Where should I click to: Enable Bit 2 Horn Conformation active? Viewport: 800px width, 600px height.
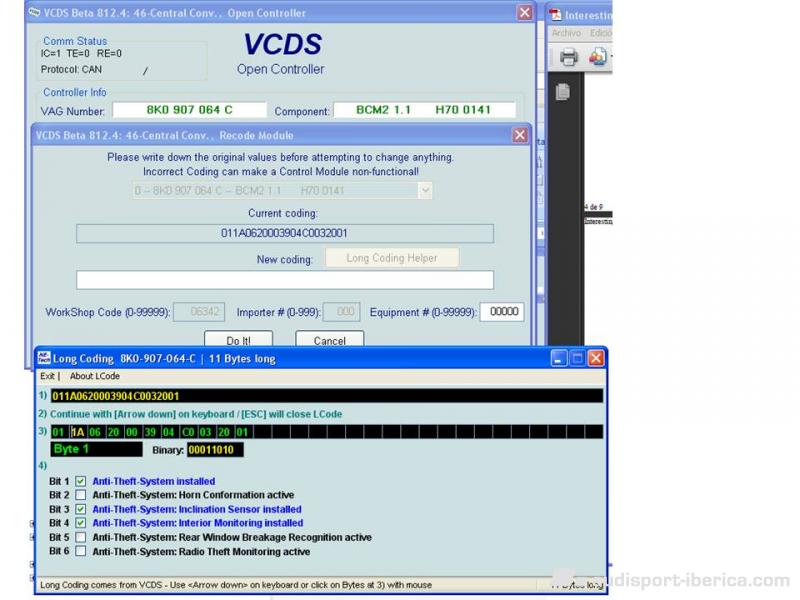[x=81, y=495]
